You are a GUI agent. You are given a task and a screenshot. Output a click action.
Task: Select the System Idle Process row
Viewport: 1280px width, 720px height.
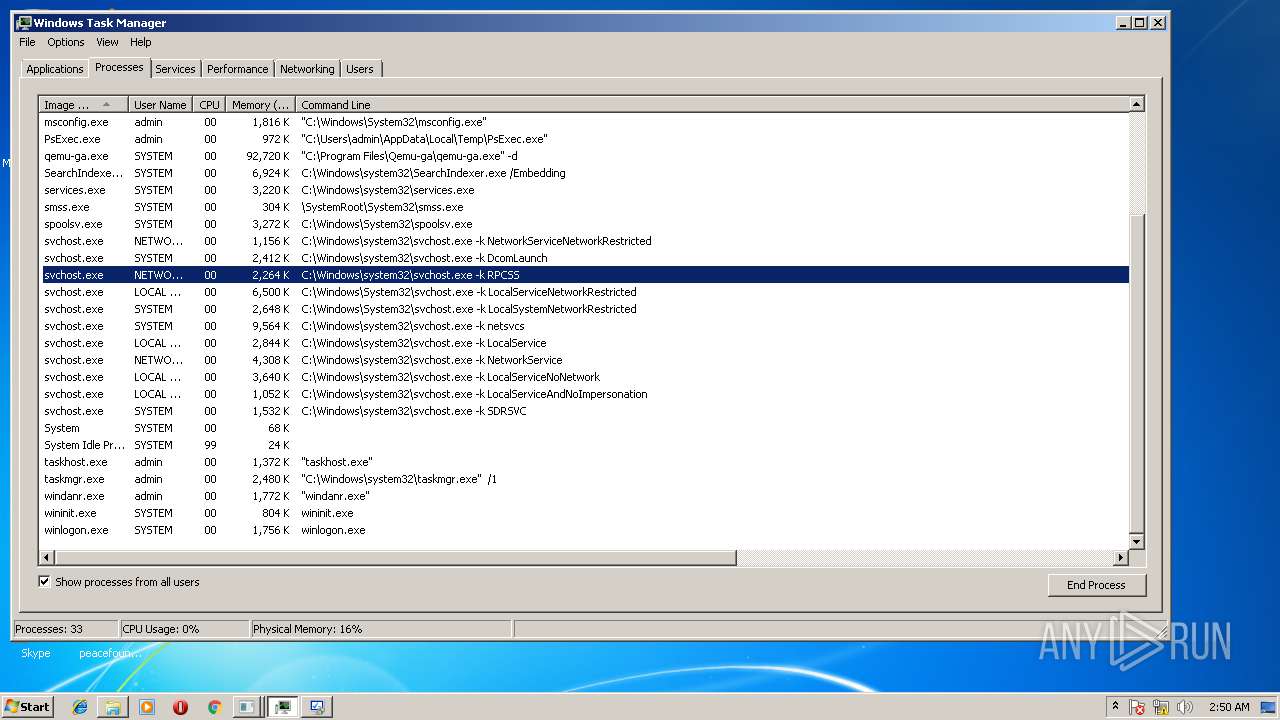(x=584, y=445)
